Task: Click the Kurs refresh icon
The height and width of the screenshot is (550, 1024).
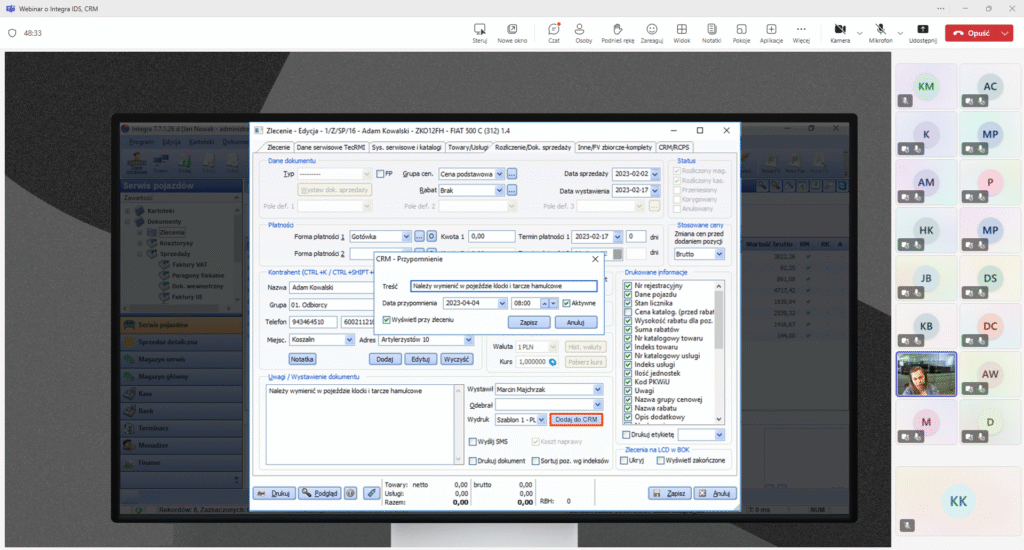Action: pyautogui.click(x=552, y=362)
